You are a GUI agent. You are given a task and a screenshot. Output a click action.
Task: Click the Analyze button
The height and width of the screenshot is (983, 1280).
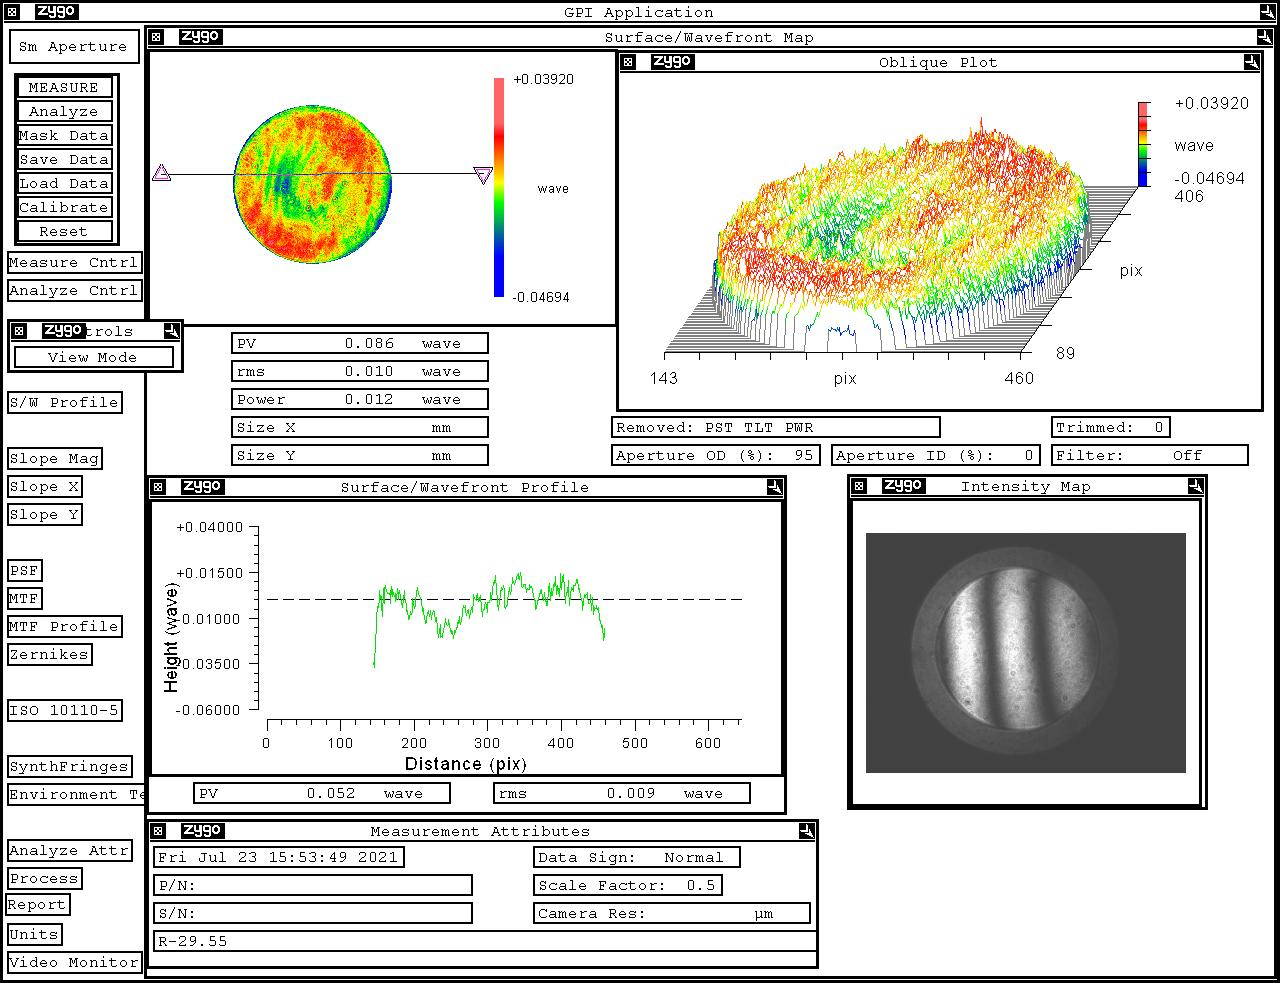64,111
